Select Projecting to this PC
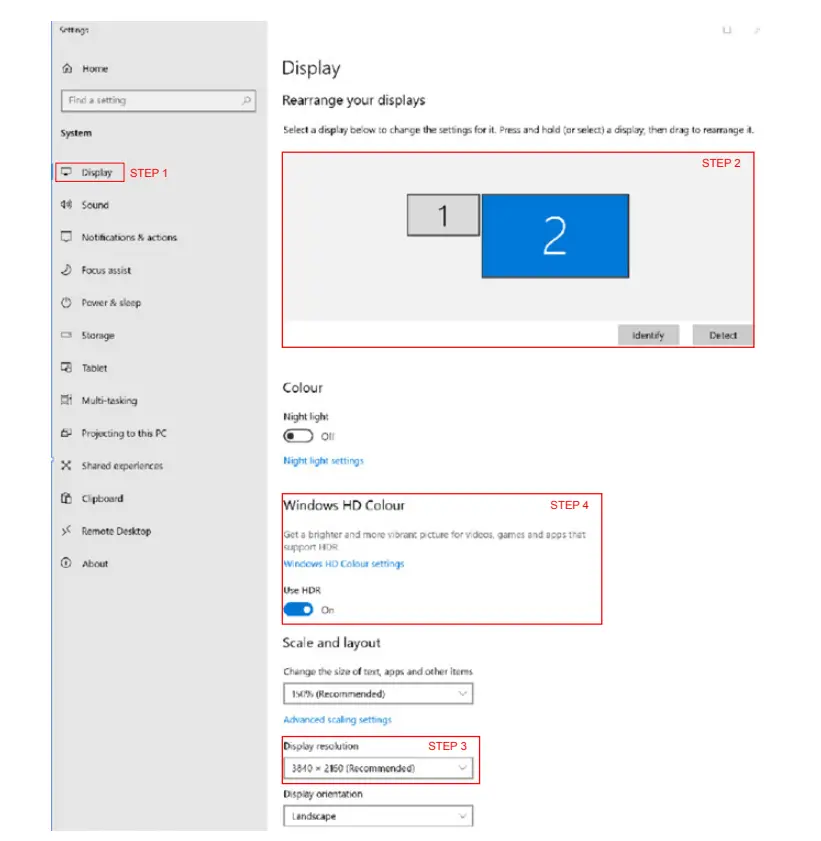821x841 pixels. tap(124, 433)
